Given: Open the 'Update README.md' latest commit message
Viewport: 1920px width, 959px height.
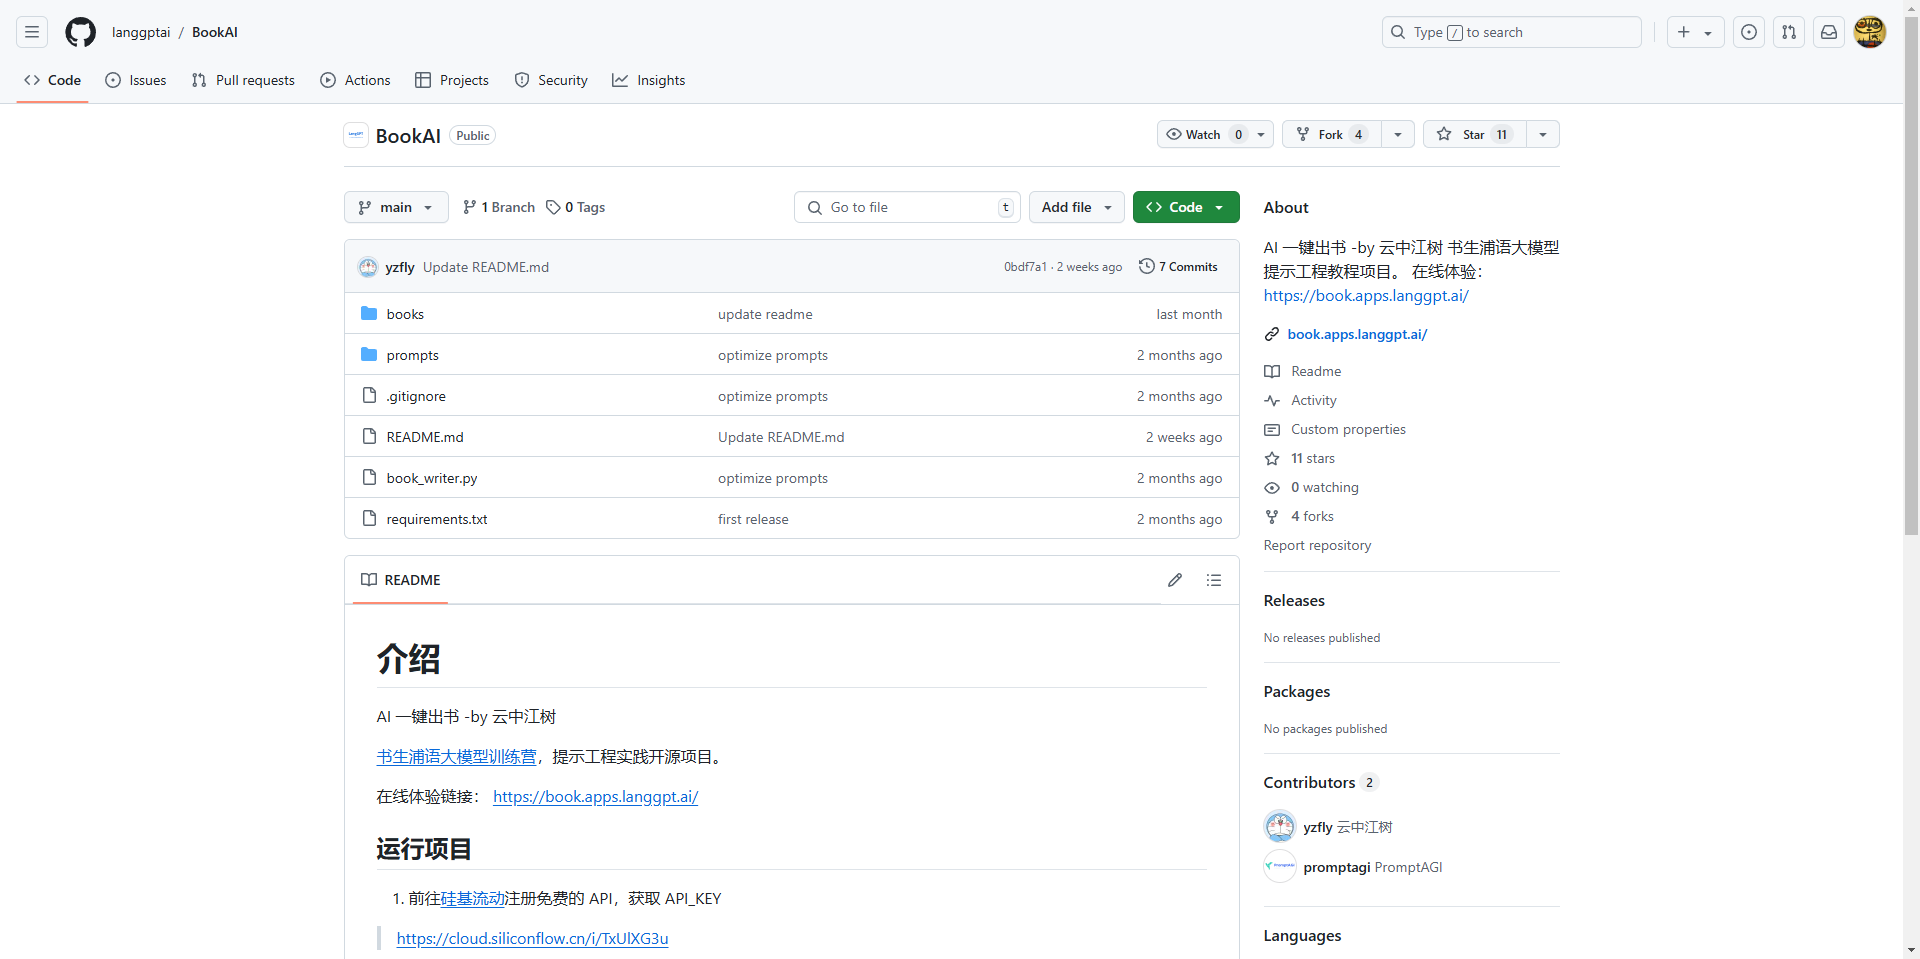Looking at the screenshot, I should (486, 267).
